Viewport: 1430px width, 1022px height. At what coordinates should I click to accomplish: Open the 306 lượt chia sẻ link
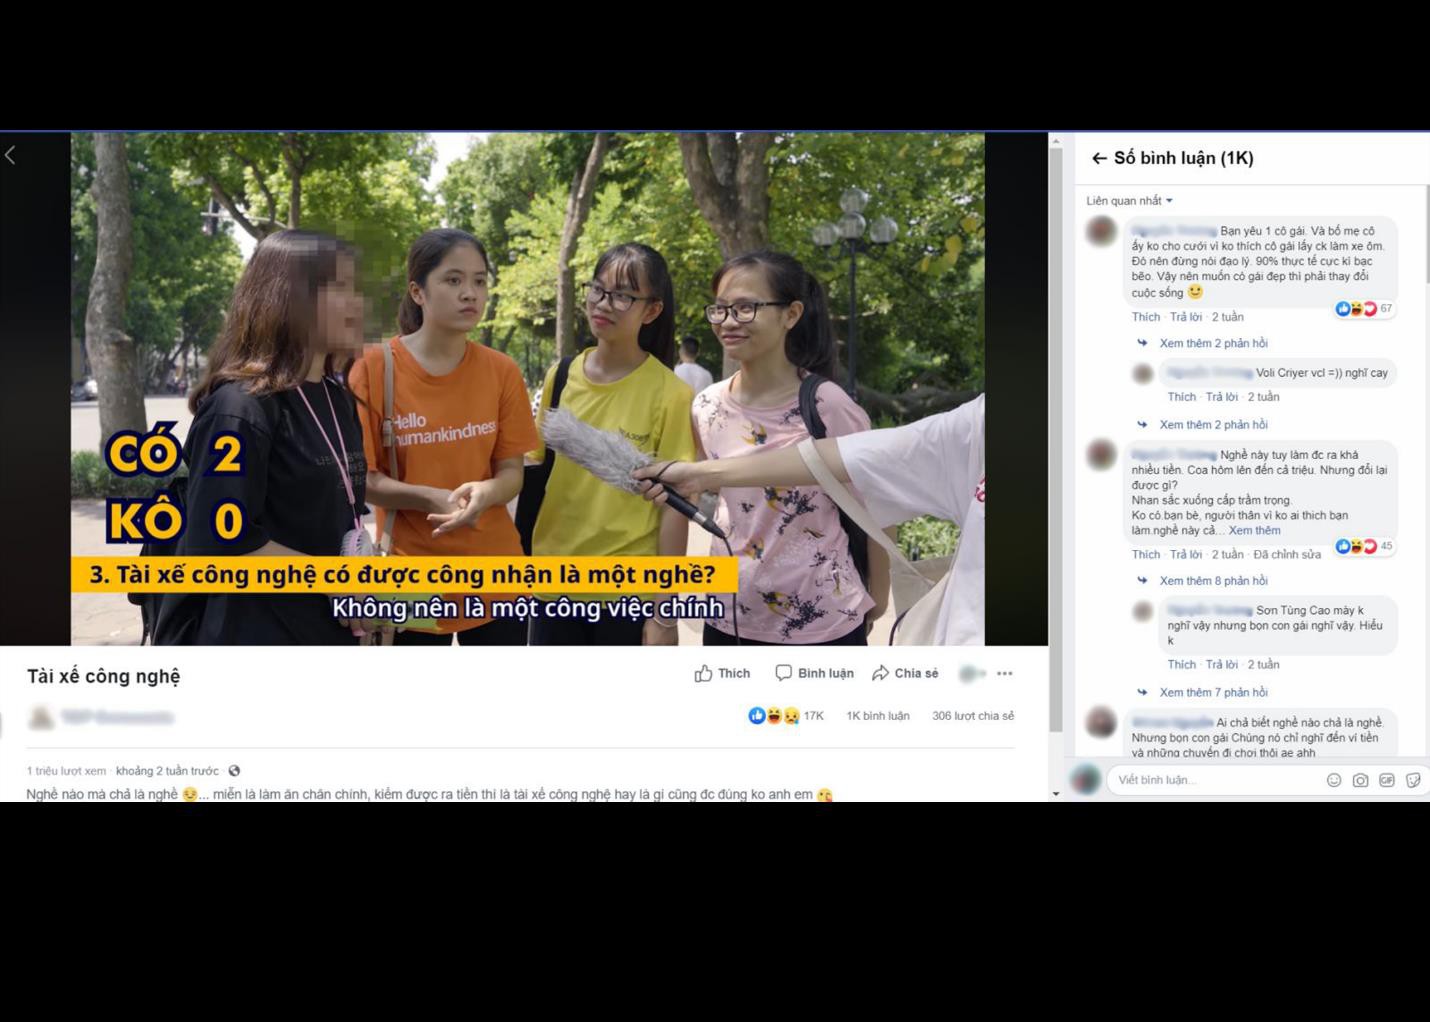(973, 716)
